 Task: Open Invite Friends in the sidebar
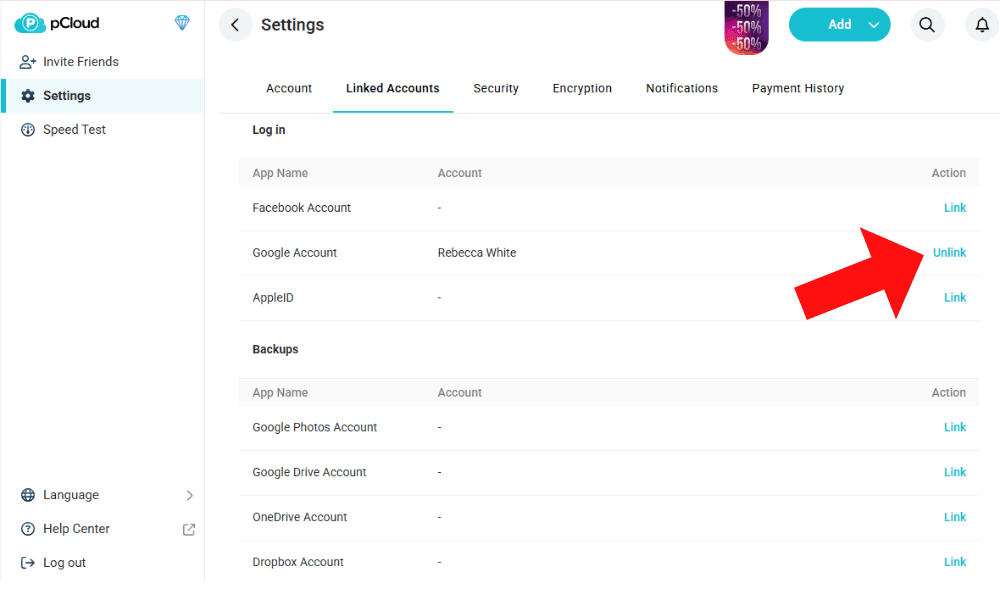click(x=80, y=62)
